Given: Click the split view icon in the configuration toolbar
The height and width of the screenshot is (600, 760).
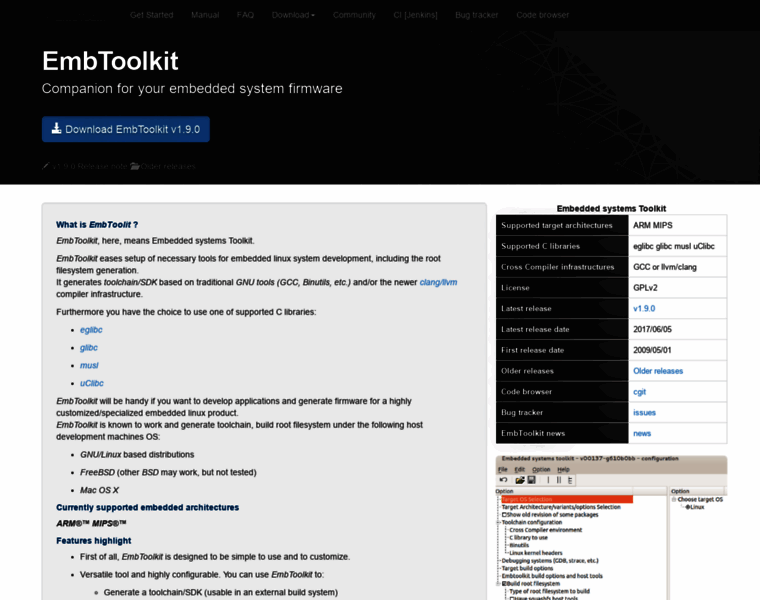Looking at the screenshot, I should point(559,480).
